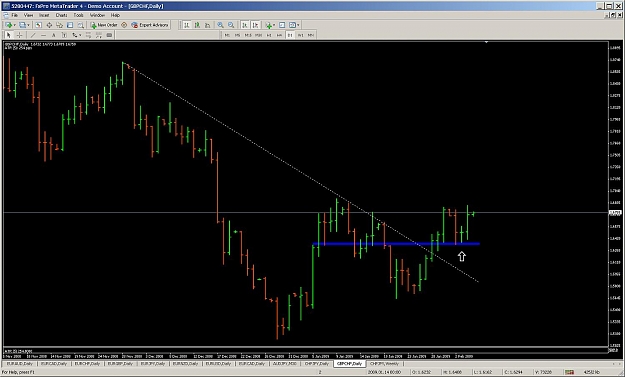625x377 pixels.
Task: Open the File menu
Action: click(15, 15)
